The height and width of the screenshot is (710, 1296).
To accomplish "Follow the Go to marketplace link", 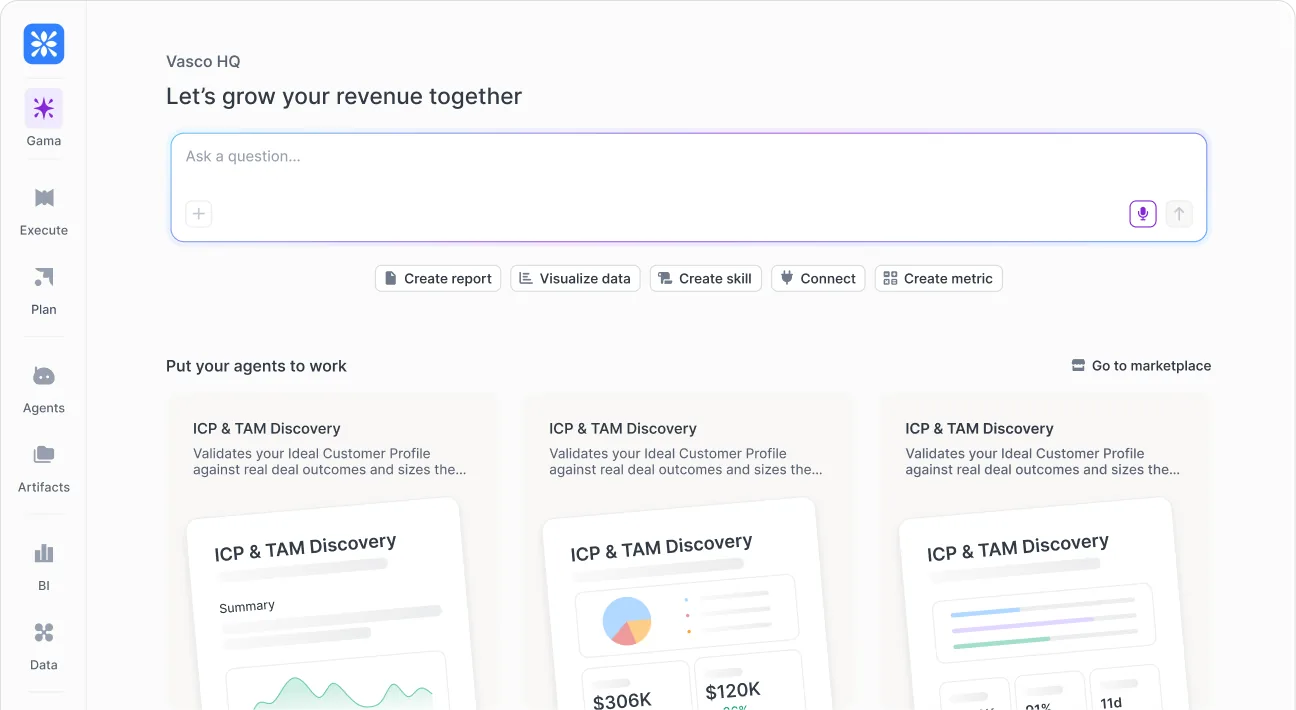I will pyautogui.click(x=1141, y=366).
